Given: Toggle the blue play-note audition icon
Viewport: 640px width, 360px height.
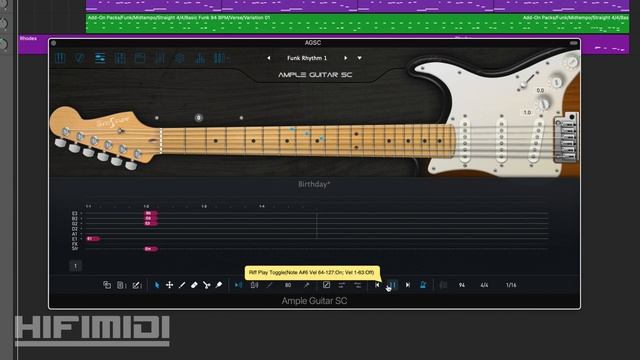Looking at the screenshot, I should (238, 285).
